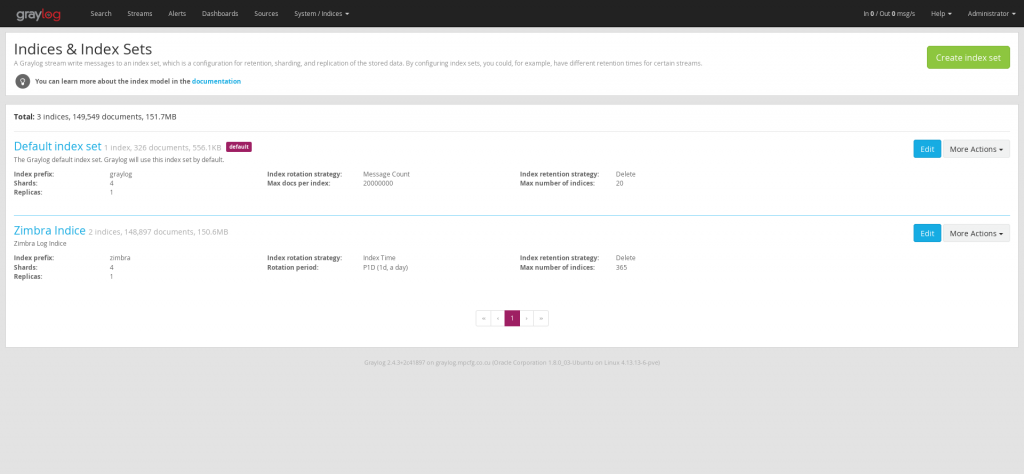
Task: Click the default badge label
Action: [x=238, y=147]
